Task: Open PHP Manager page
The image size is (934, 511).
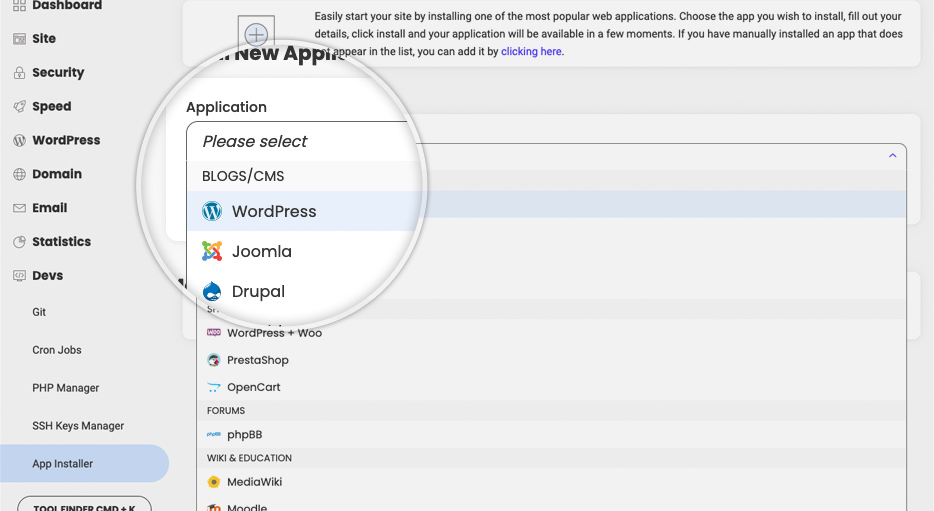Action: 66,388
